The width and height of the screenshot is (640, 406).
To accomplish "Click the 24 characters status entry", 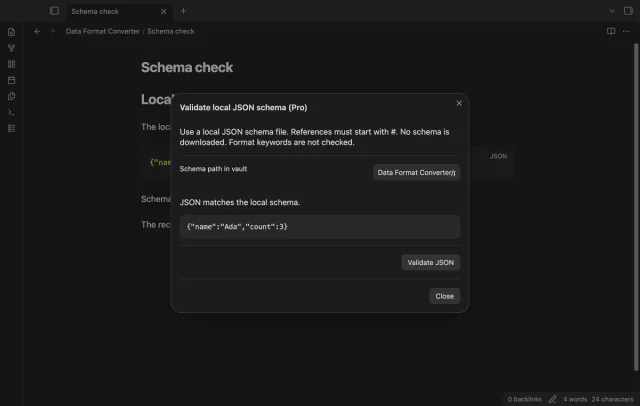I will click(x=612, y=399).
